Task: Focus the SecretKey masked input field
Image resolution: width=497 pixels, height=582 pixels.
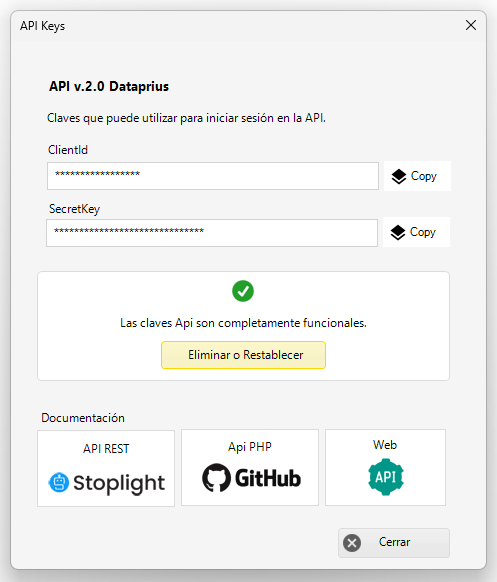Action: [x=212, y=233]
